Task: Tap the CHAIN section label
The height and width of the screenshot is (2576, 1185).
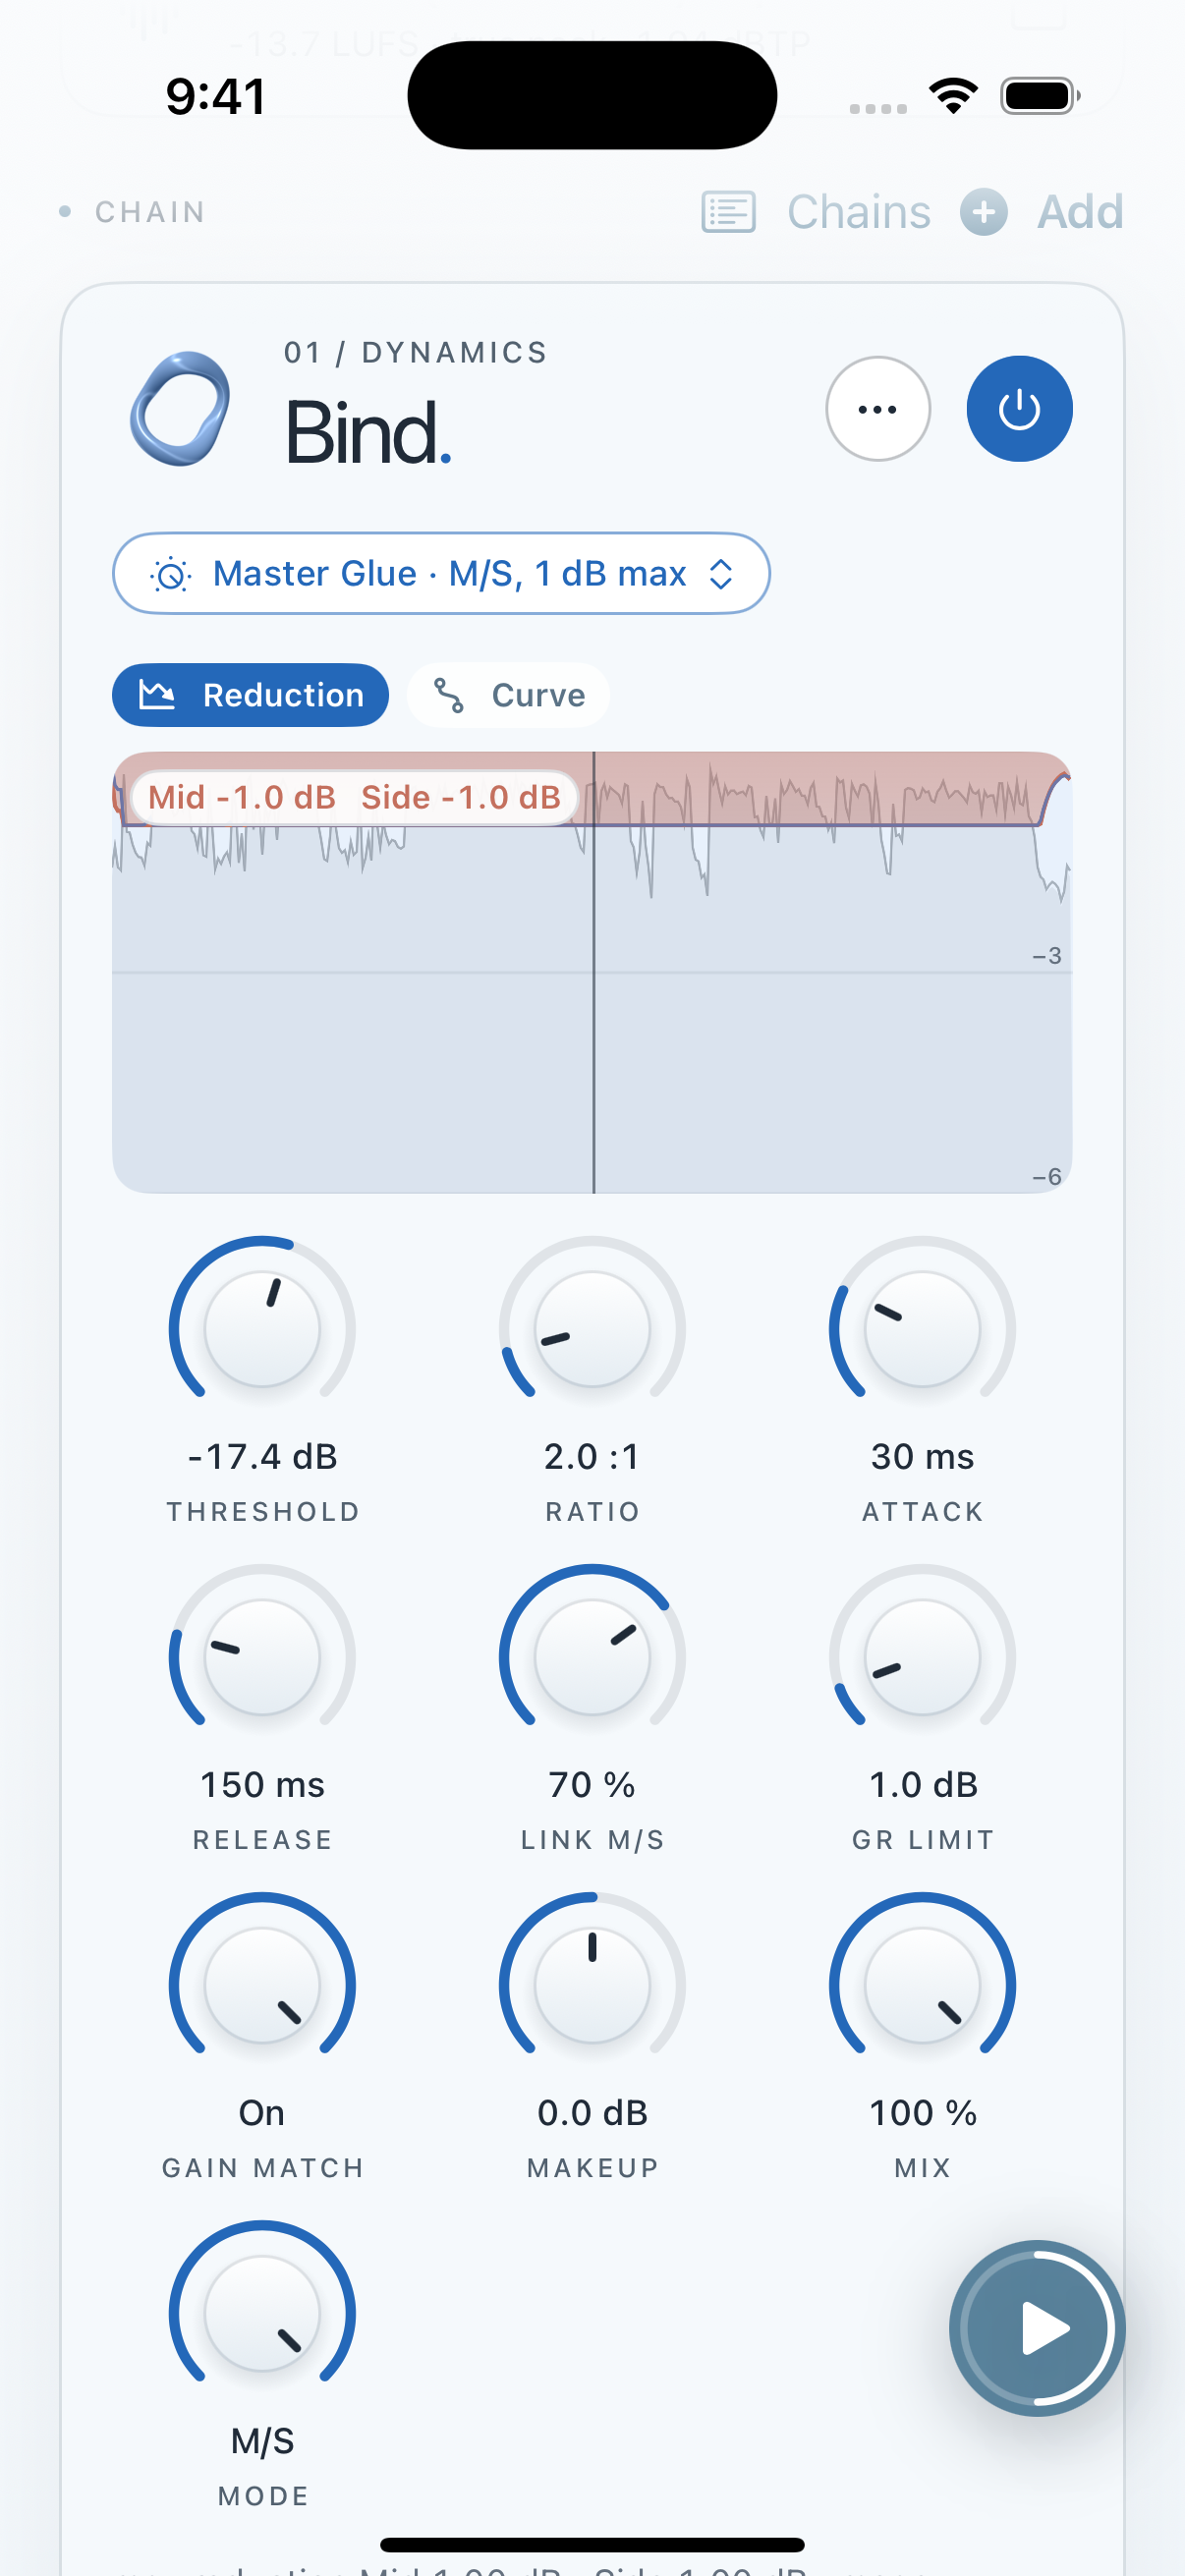Action: pyautogui.click(x=150, y=212)
